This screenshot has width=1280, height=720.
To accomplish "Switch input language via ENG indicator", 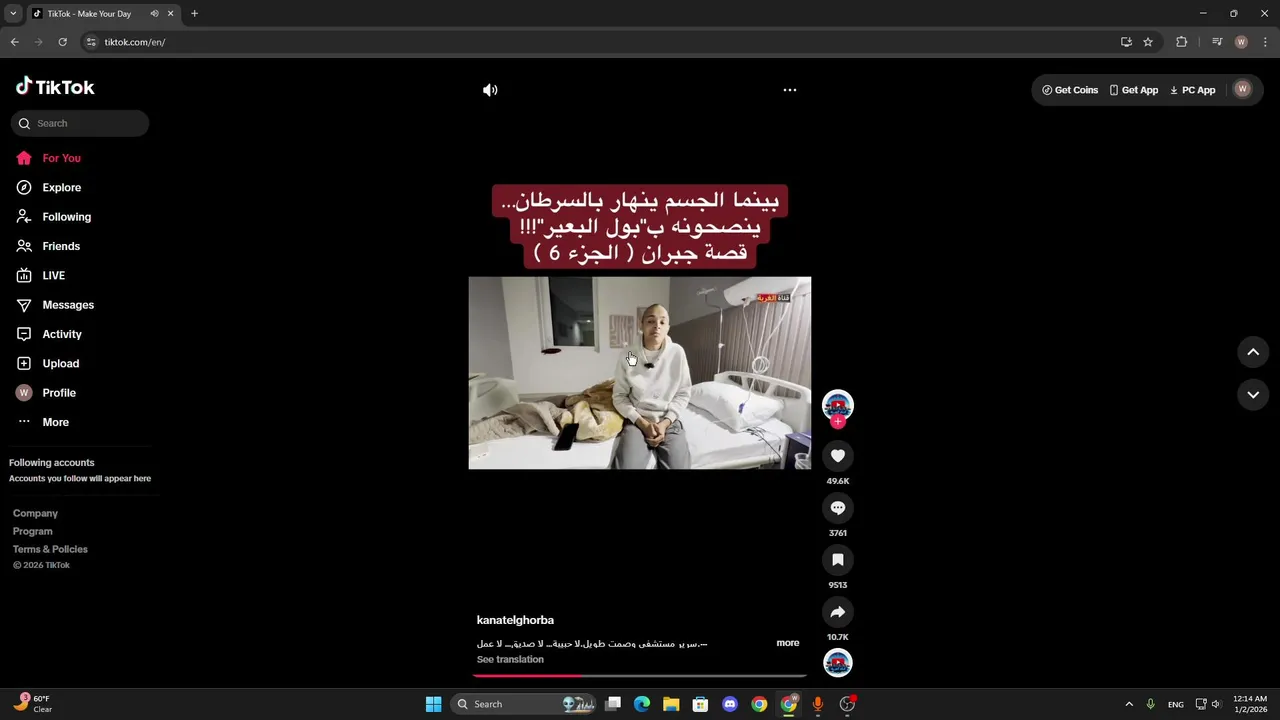I will tap(1176, 704).
